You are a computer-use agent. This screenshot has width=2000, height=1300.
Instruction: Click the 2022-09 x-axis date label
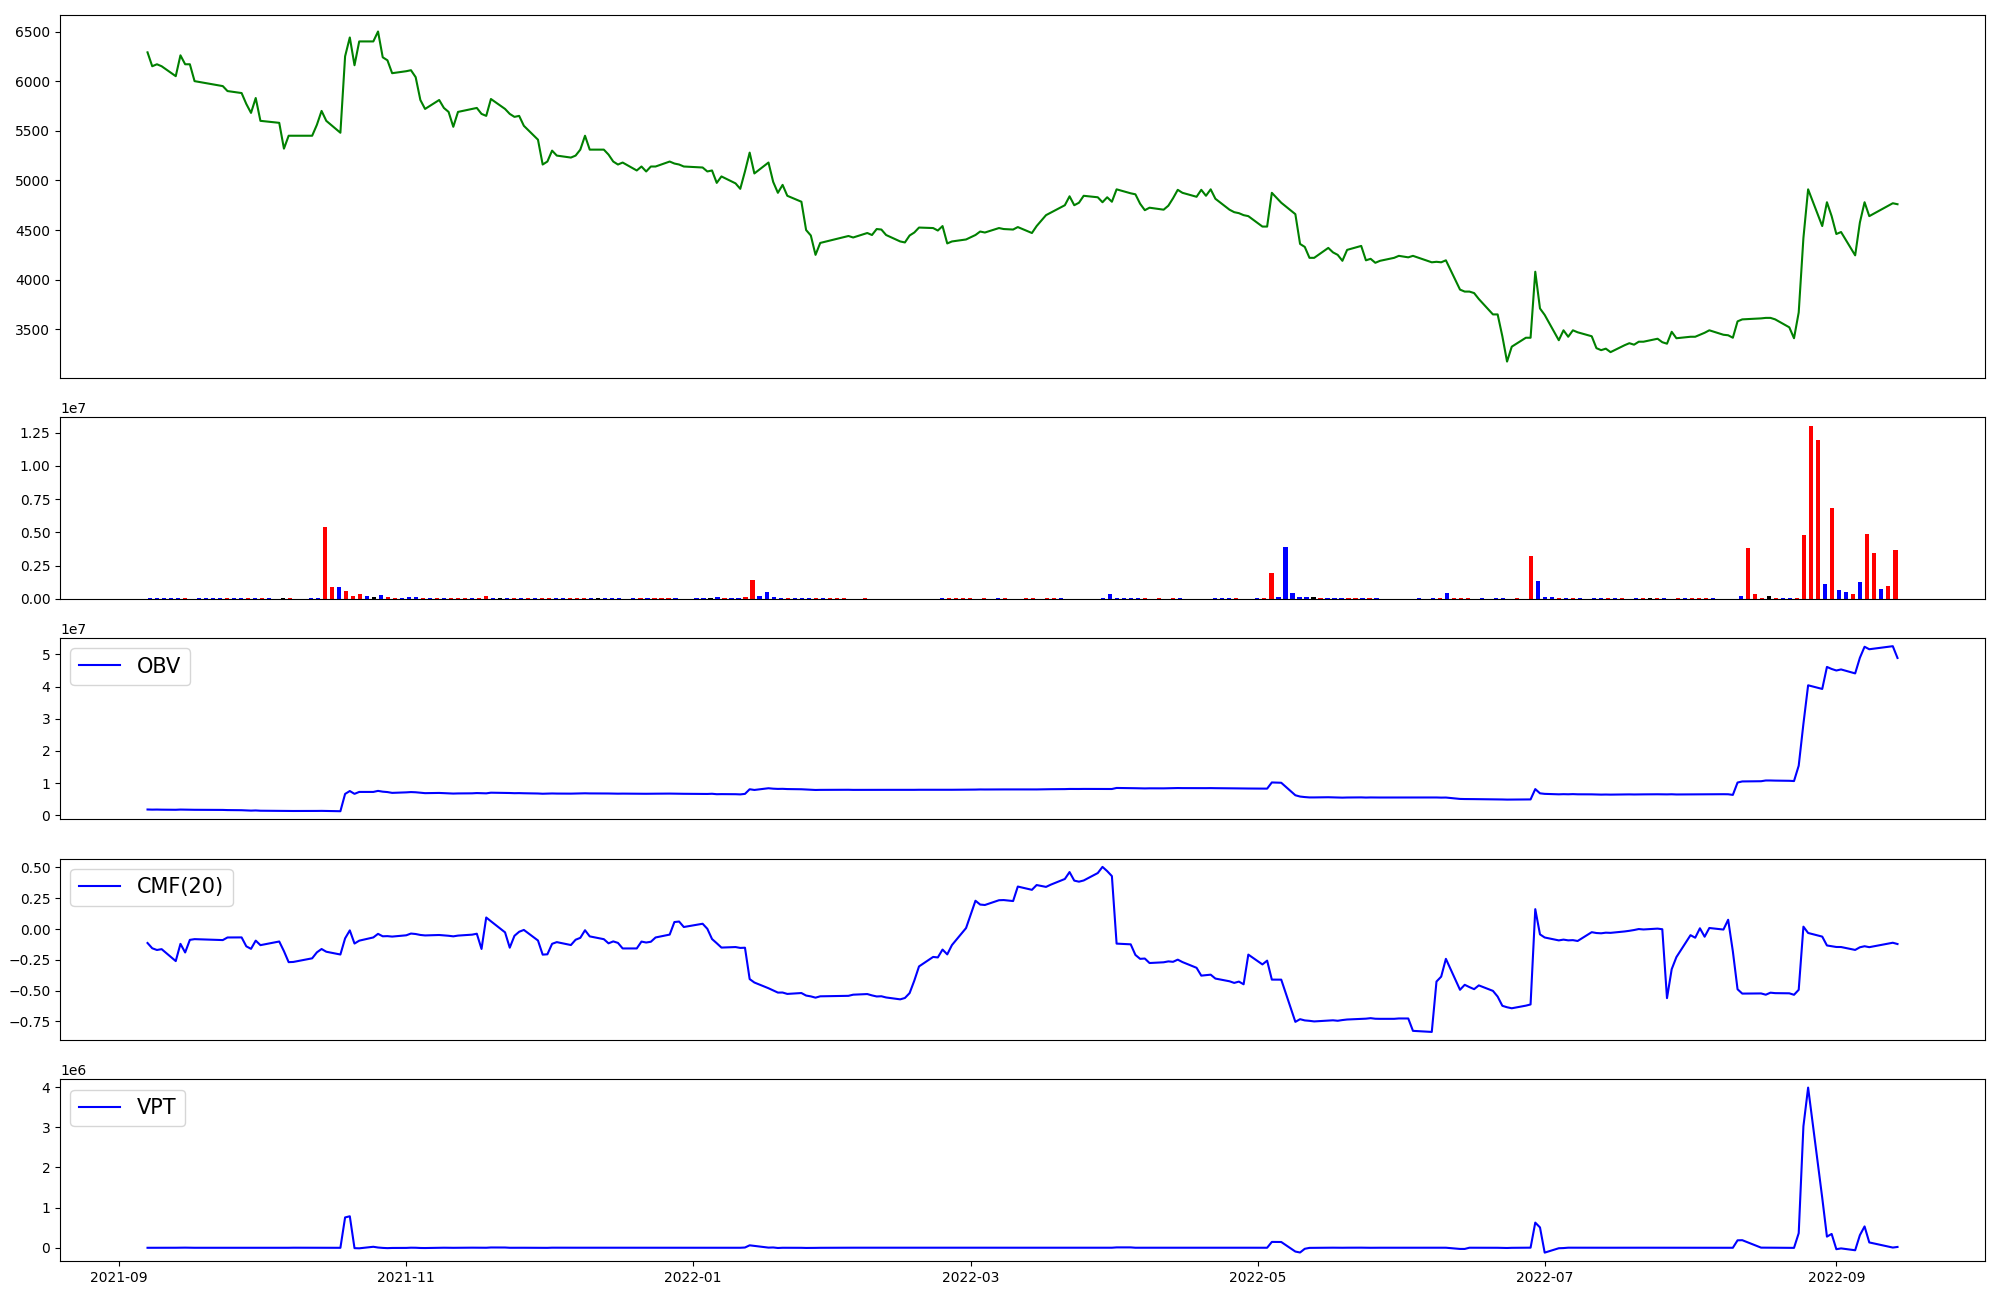point(1836,1277)
